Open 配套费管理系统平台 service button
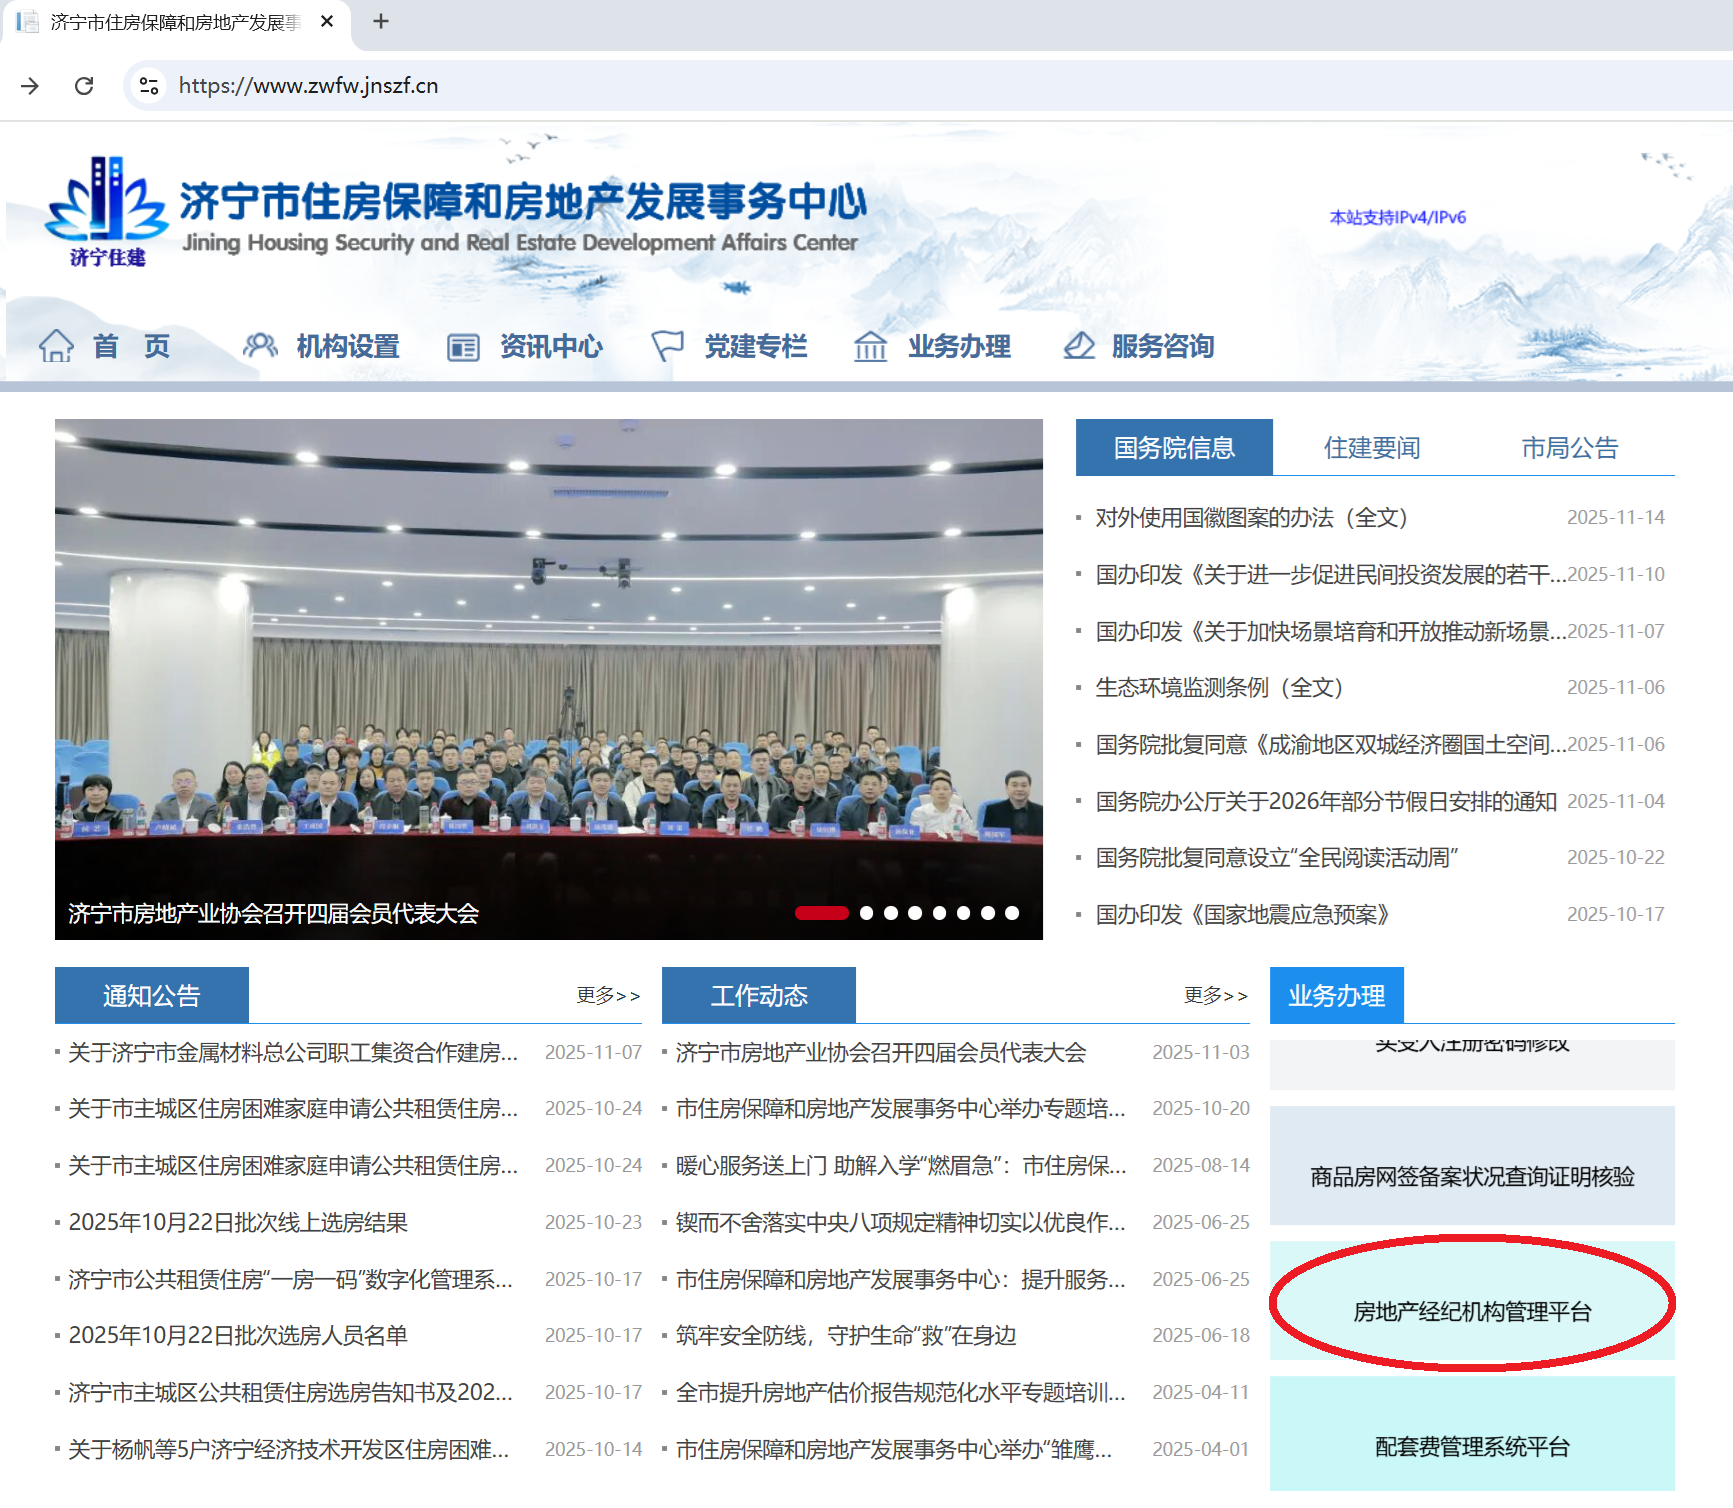 point(1471,1446)
